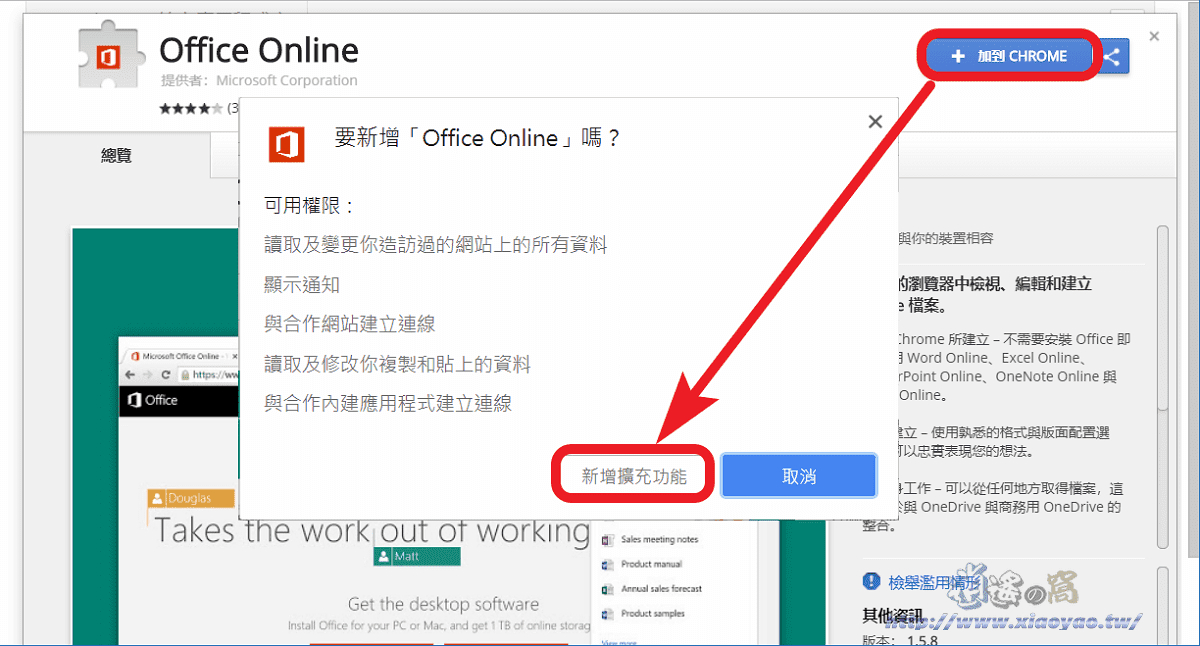This screenshot has width=1200, height=646.
Task: Click the permission text 與合作網站建立連線
Action: pyautogui.click(x=350, y=324)
